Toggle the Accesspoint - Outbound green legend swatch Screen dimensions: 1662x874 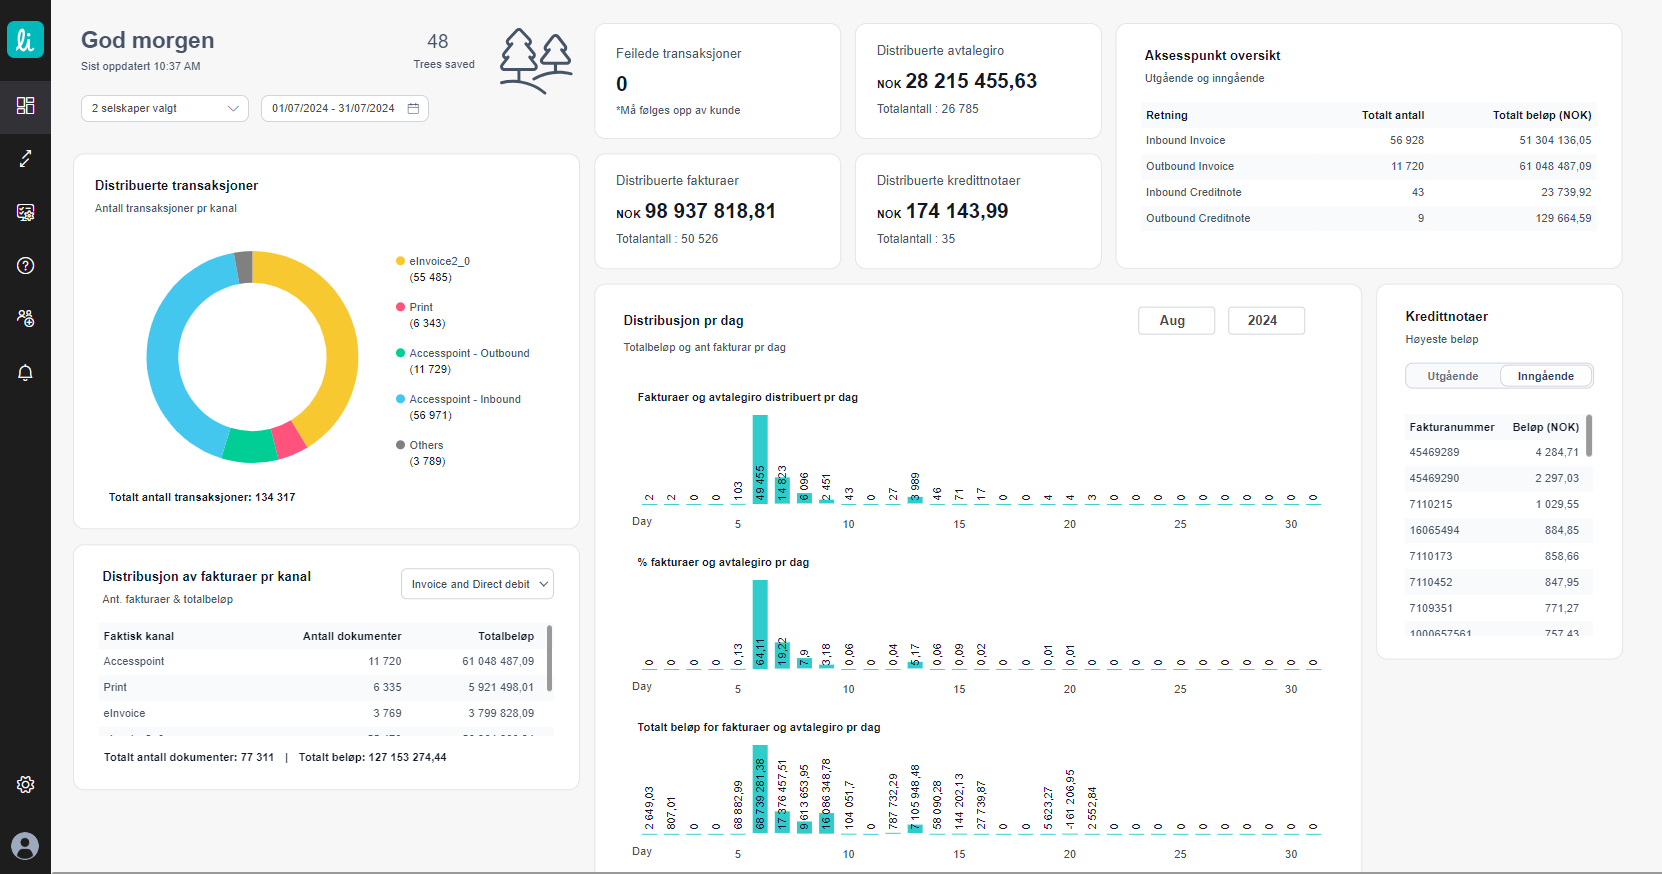click(400, 353)
